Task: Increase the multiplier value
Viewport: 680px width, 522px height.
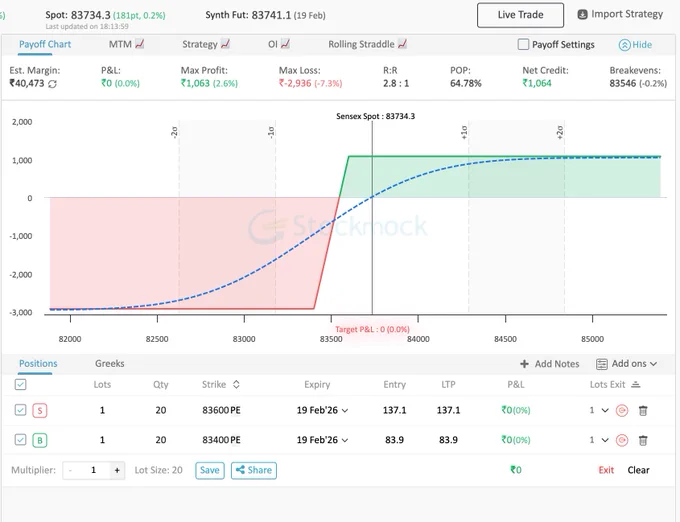Action: [x=117, y=470]
